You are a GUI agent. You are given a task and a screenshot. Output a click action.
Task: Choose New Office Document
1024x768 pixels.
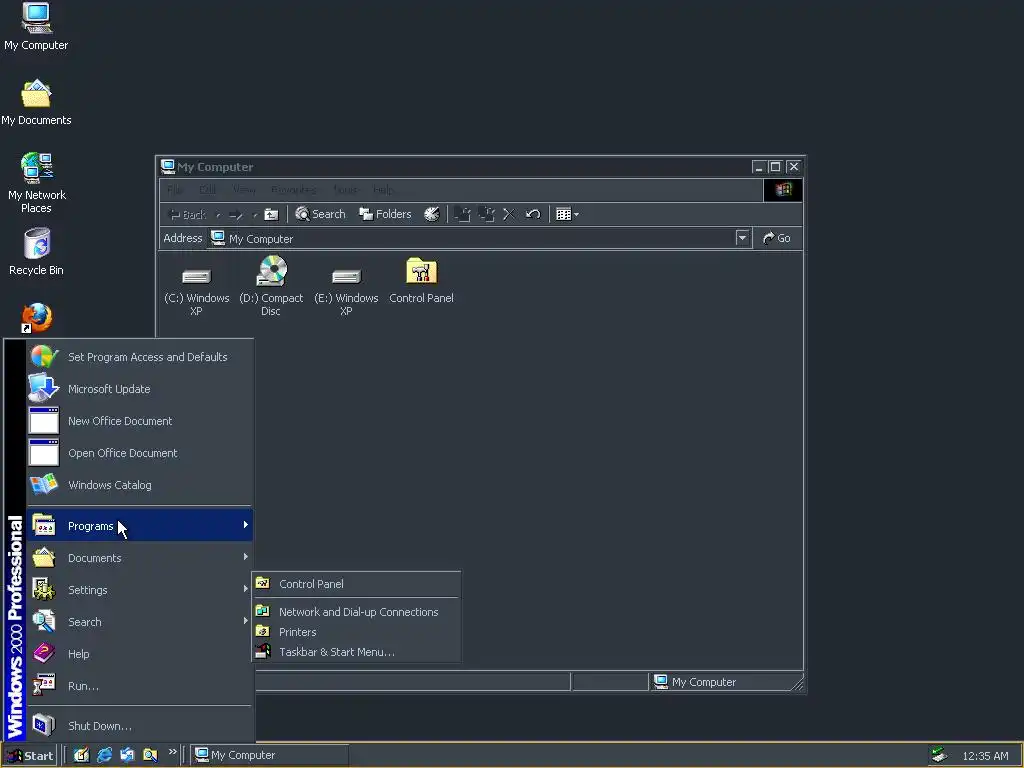click(x=139, y=421)
